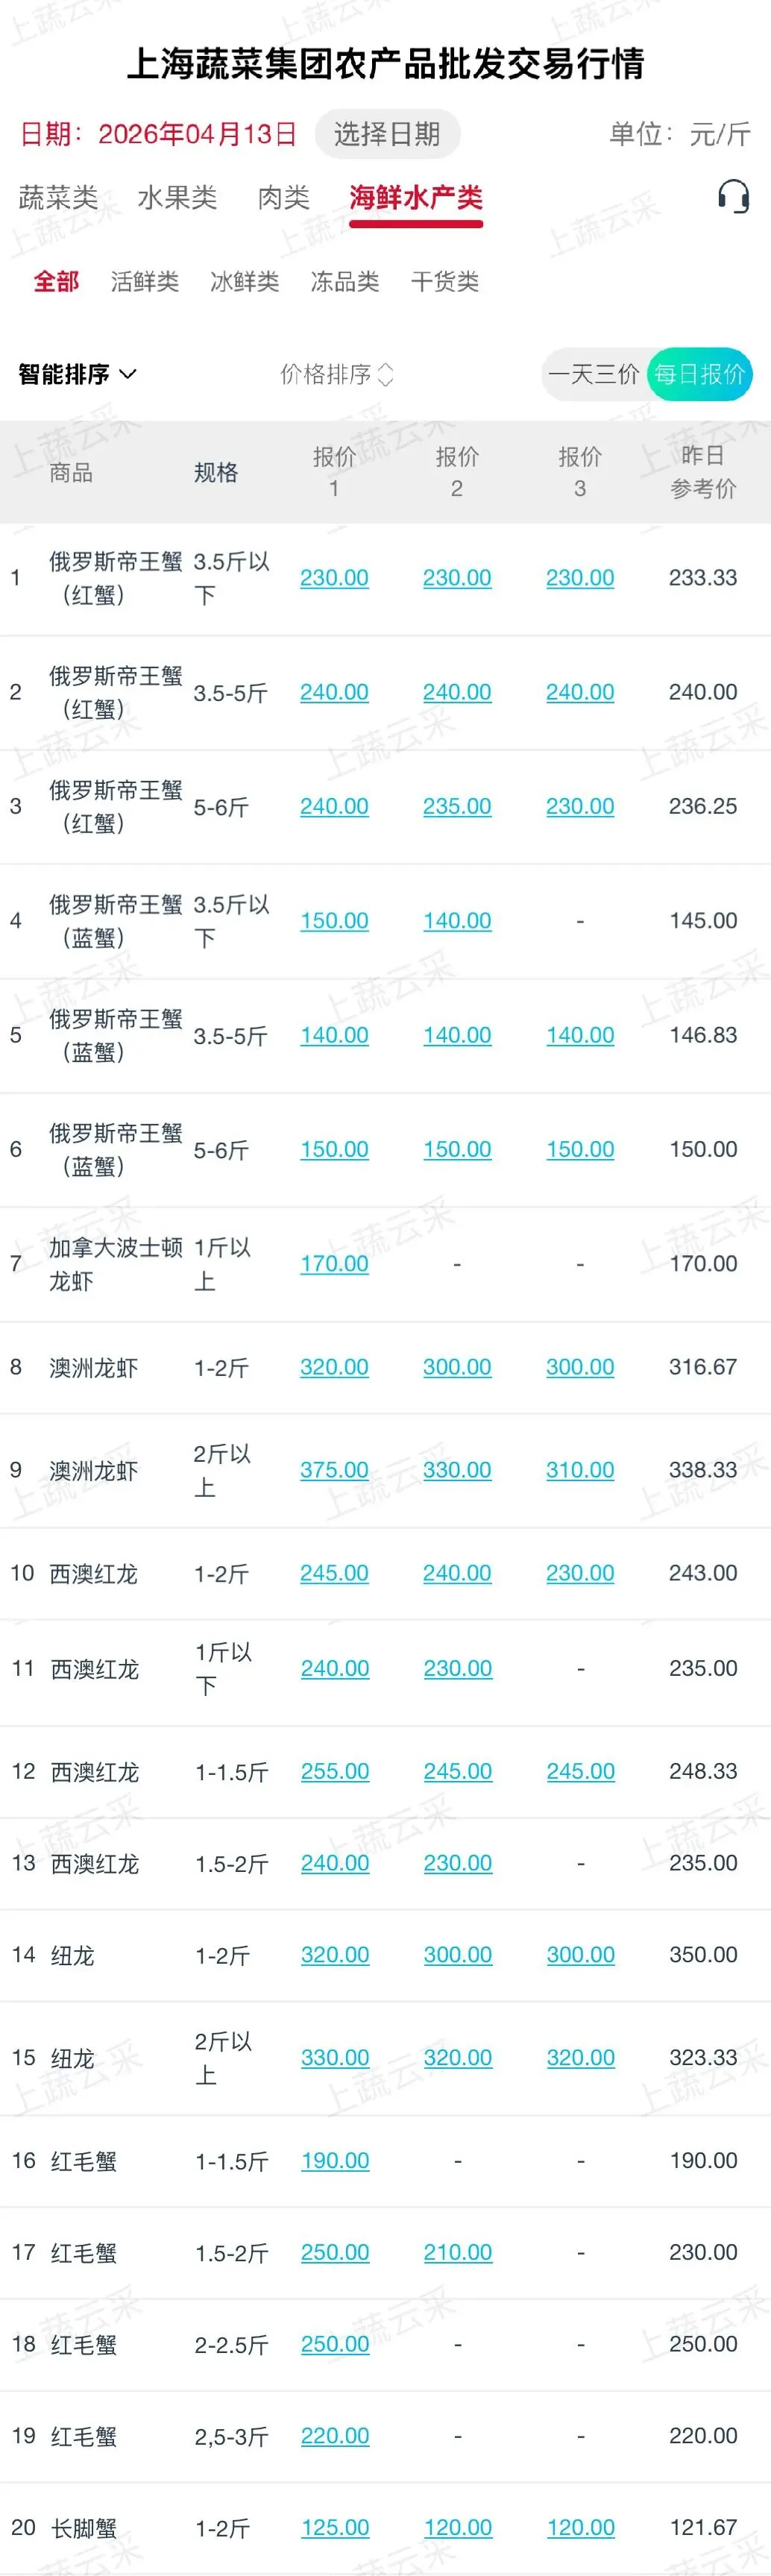The height and width of the screenshot is (2576, 771).
Task: Filter by 冻品类 subcategory
Action: (345, 282)
